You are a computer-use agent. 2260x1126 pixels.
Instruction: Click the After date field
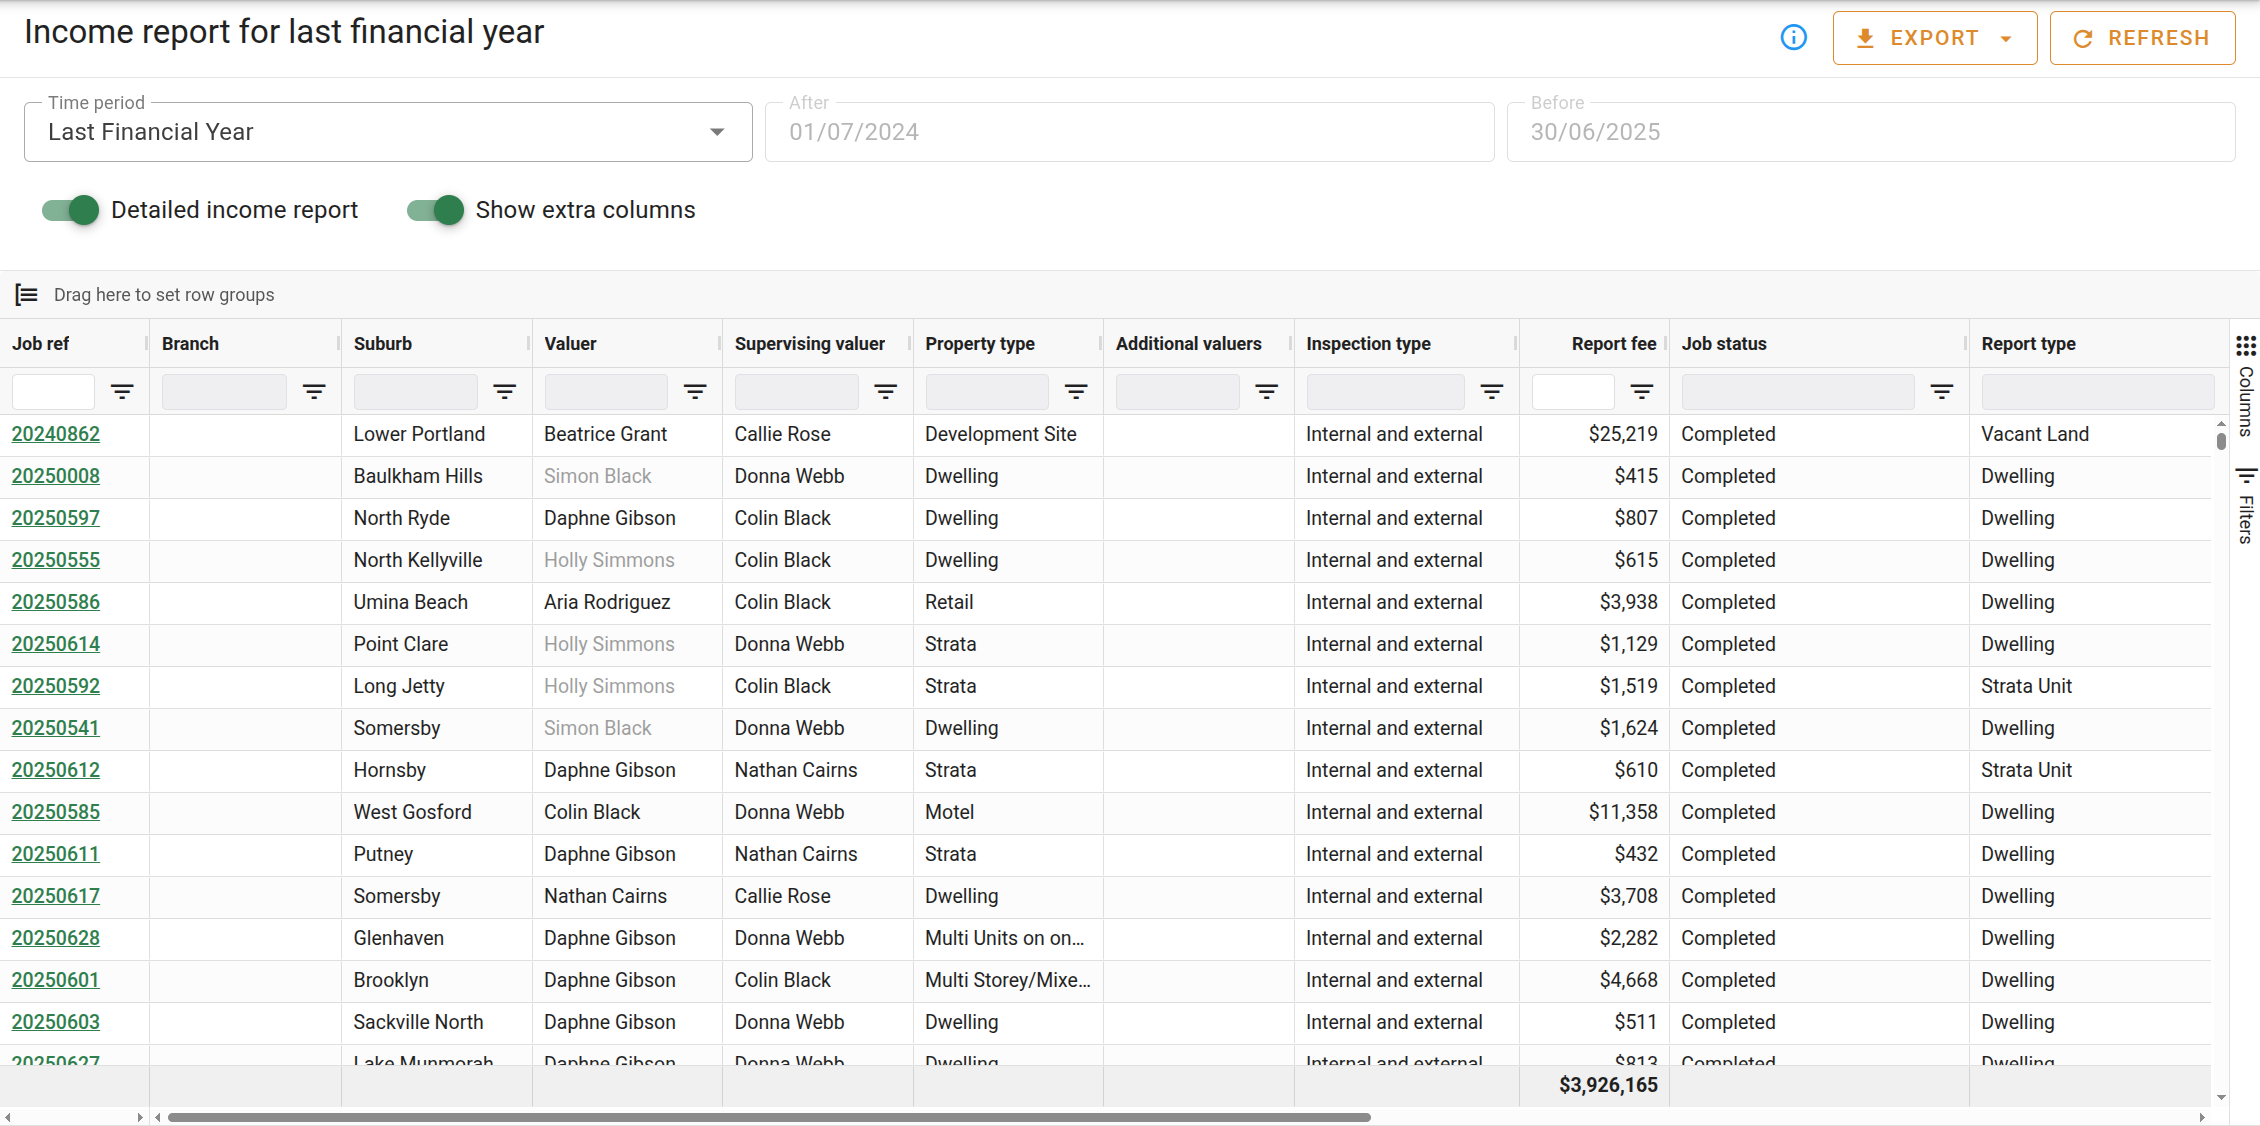(x=1129, y=132)
